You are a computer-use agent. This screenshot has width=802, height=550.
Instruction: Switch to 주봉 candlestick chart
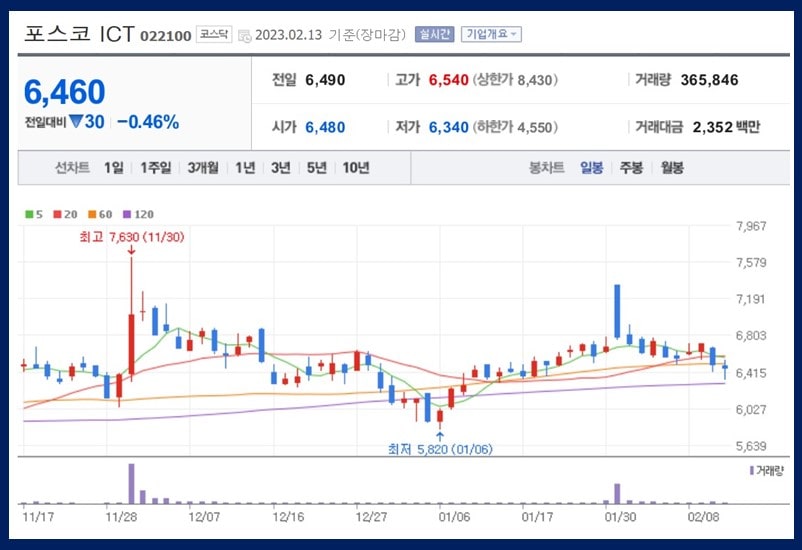[x=632, y=168]
